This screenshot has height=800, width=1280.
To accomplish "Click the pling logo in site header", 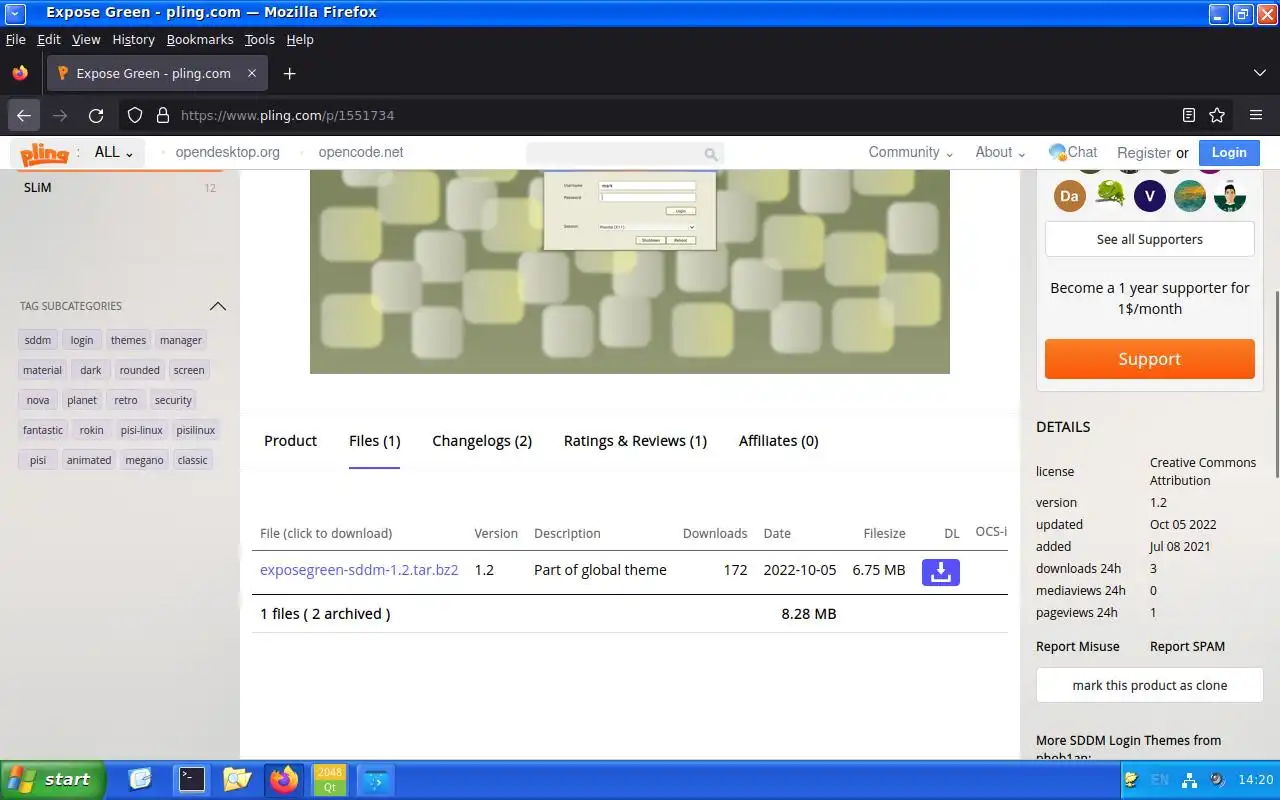I will pyautogui.click(x=44, y=153).
